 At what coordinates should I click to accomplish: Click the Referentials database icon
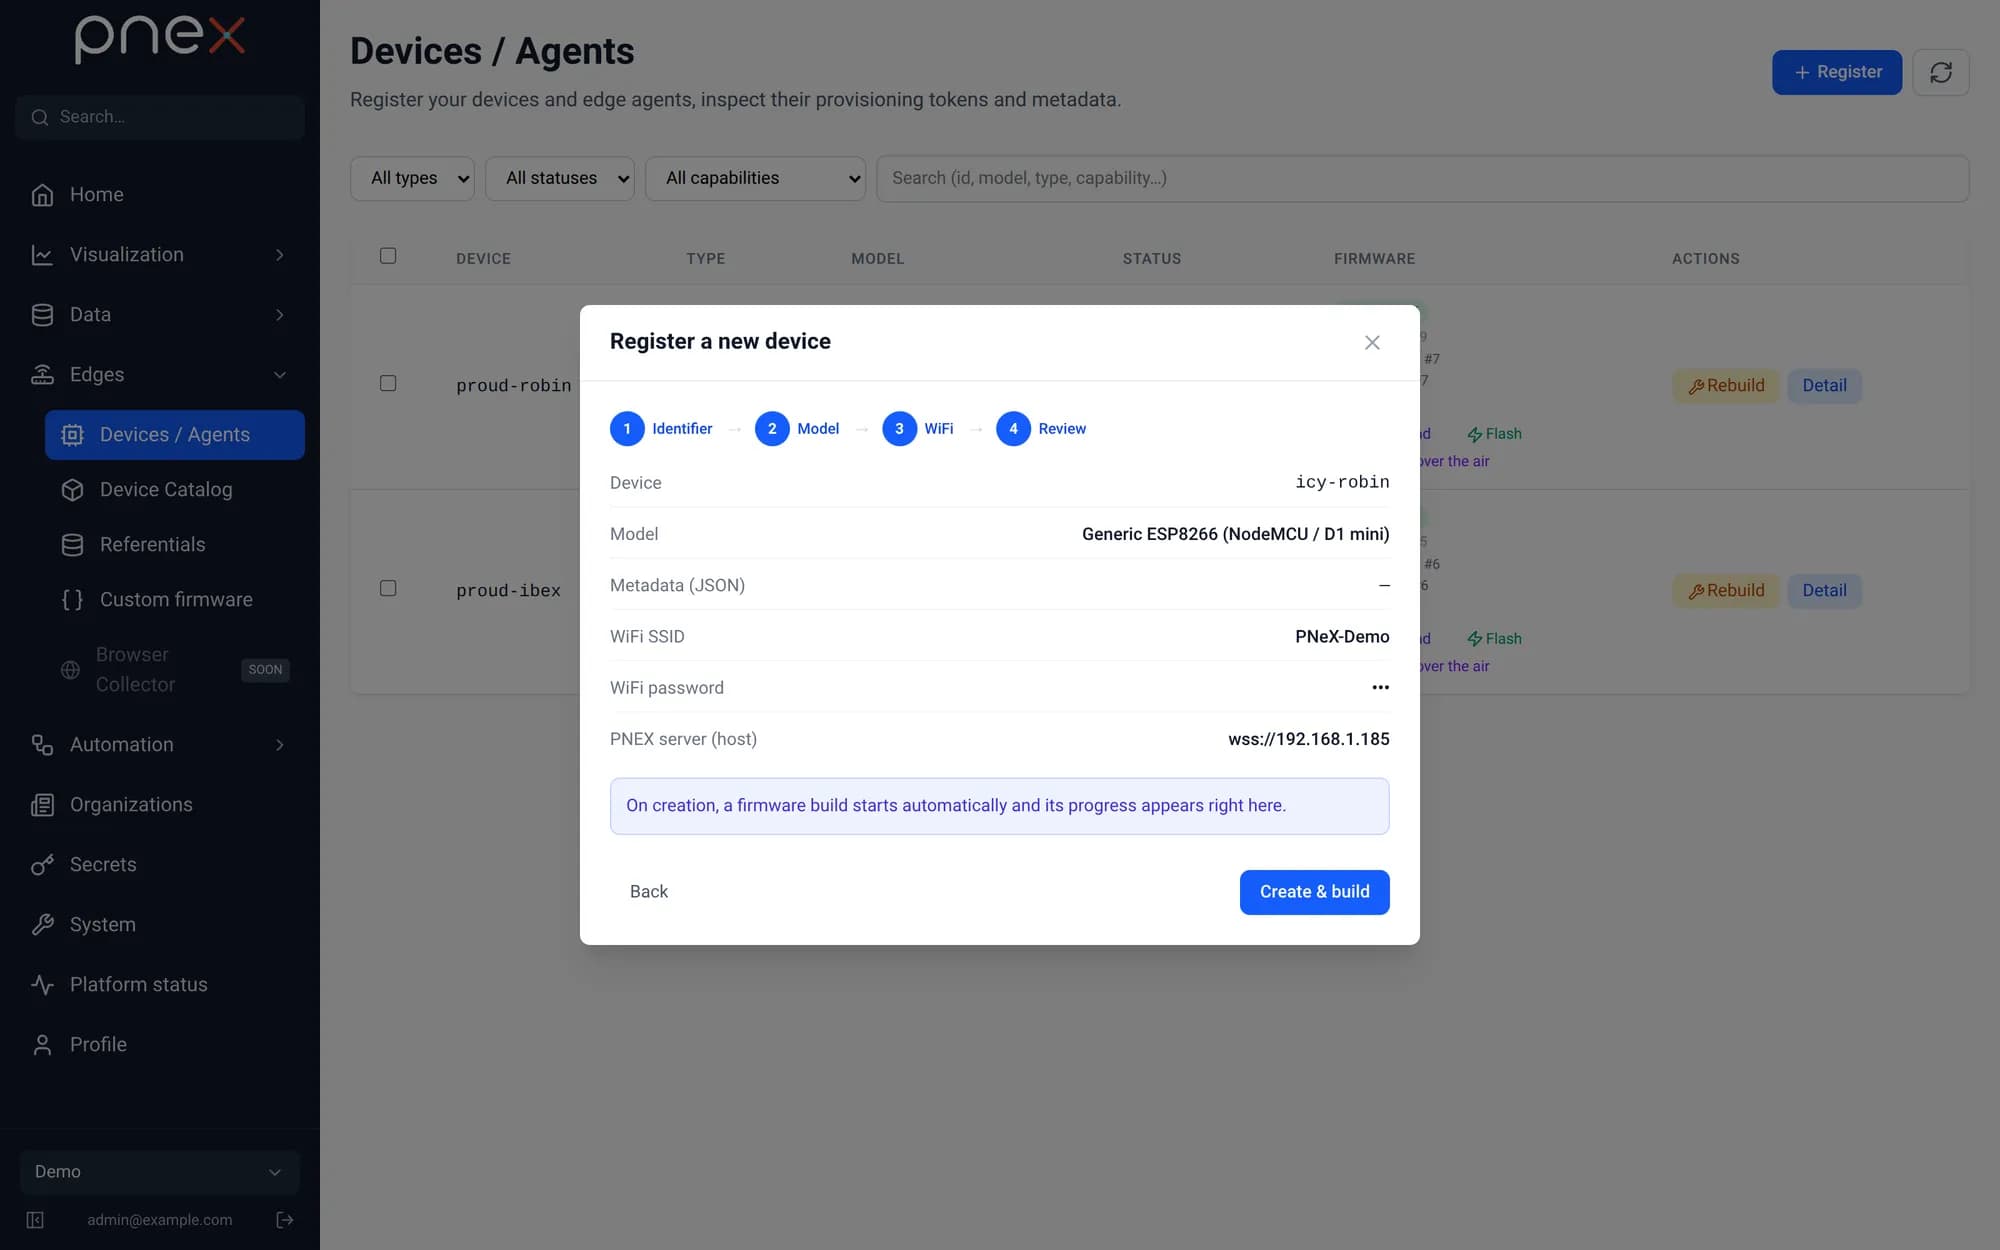coord(72,545)
